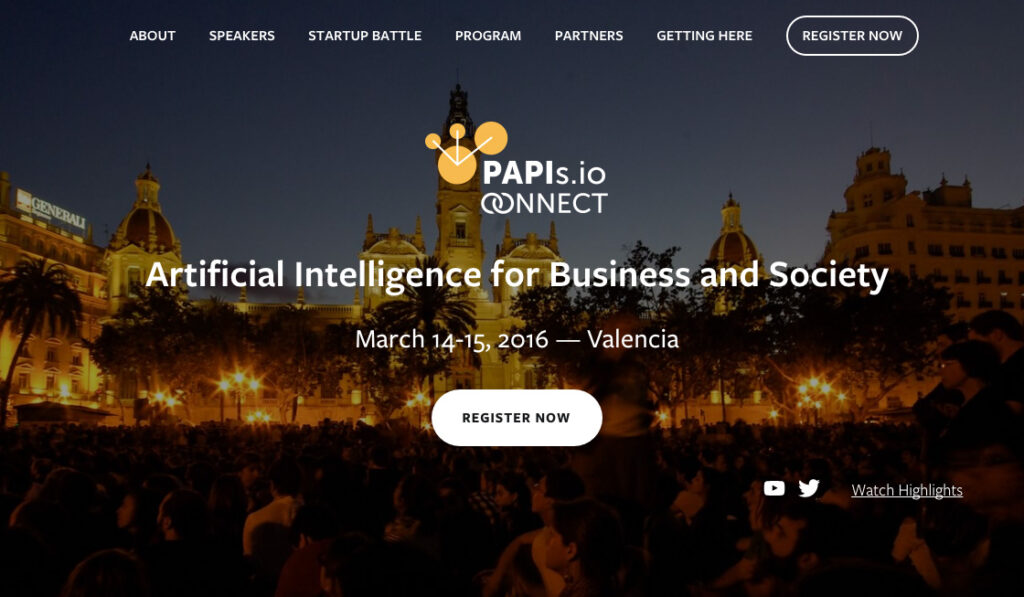Click the PAPIs.io wordmark text
The height and width of the screenshot is (597, 1024).
(x=544, y=173)
